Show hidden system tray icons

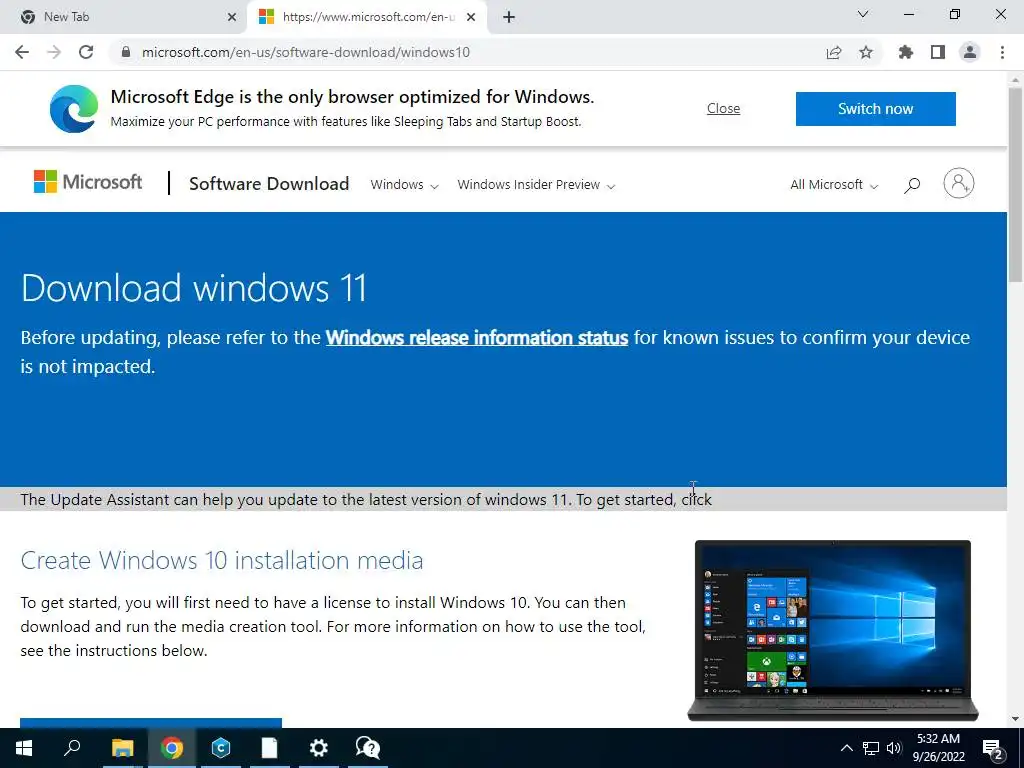[846, 748]
